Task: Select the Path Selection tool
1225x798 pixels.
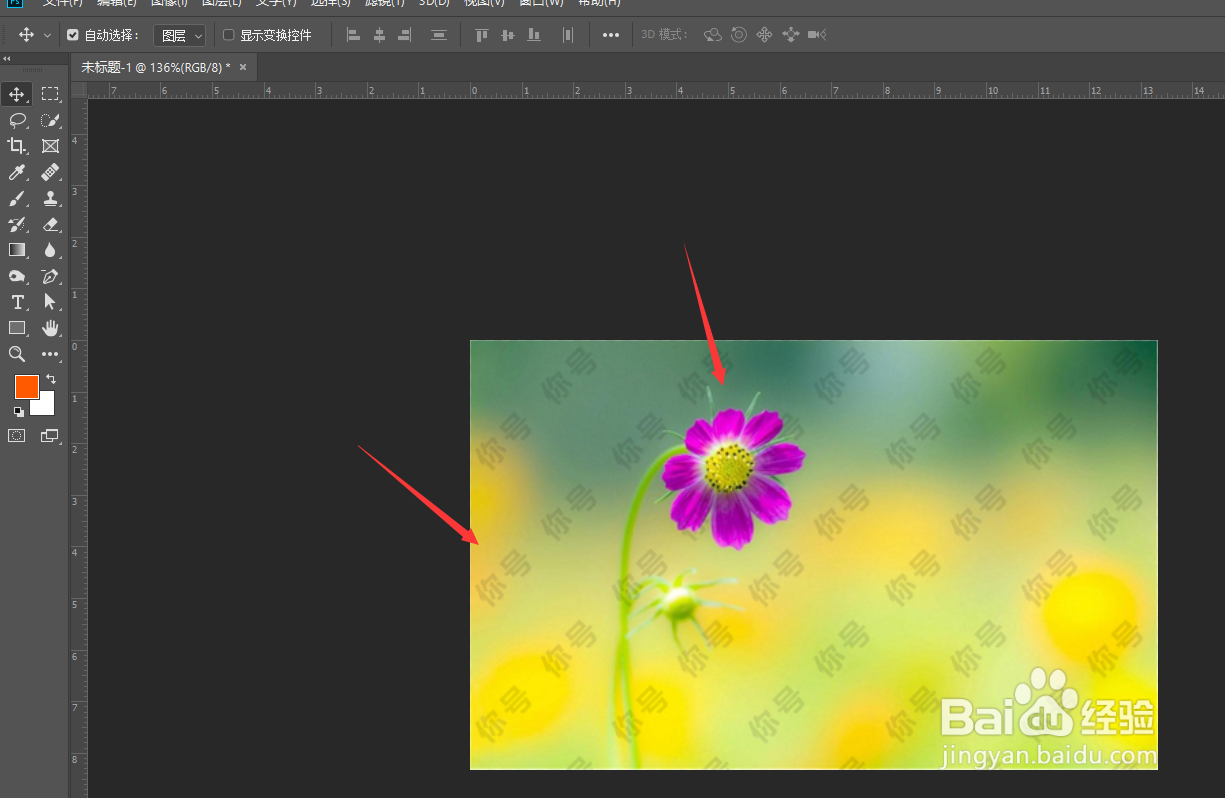Action: (x=50, y=302)
